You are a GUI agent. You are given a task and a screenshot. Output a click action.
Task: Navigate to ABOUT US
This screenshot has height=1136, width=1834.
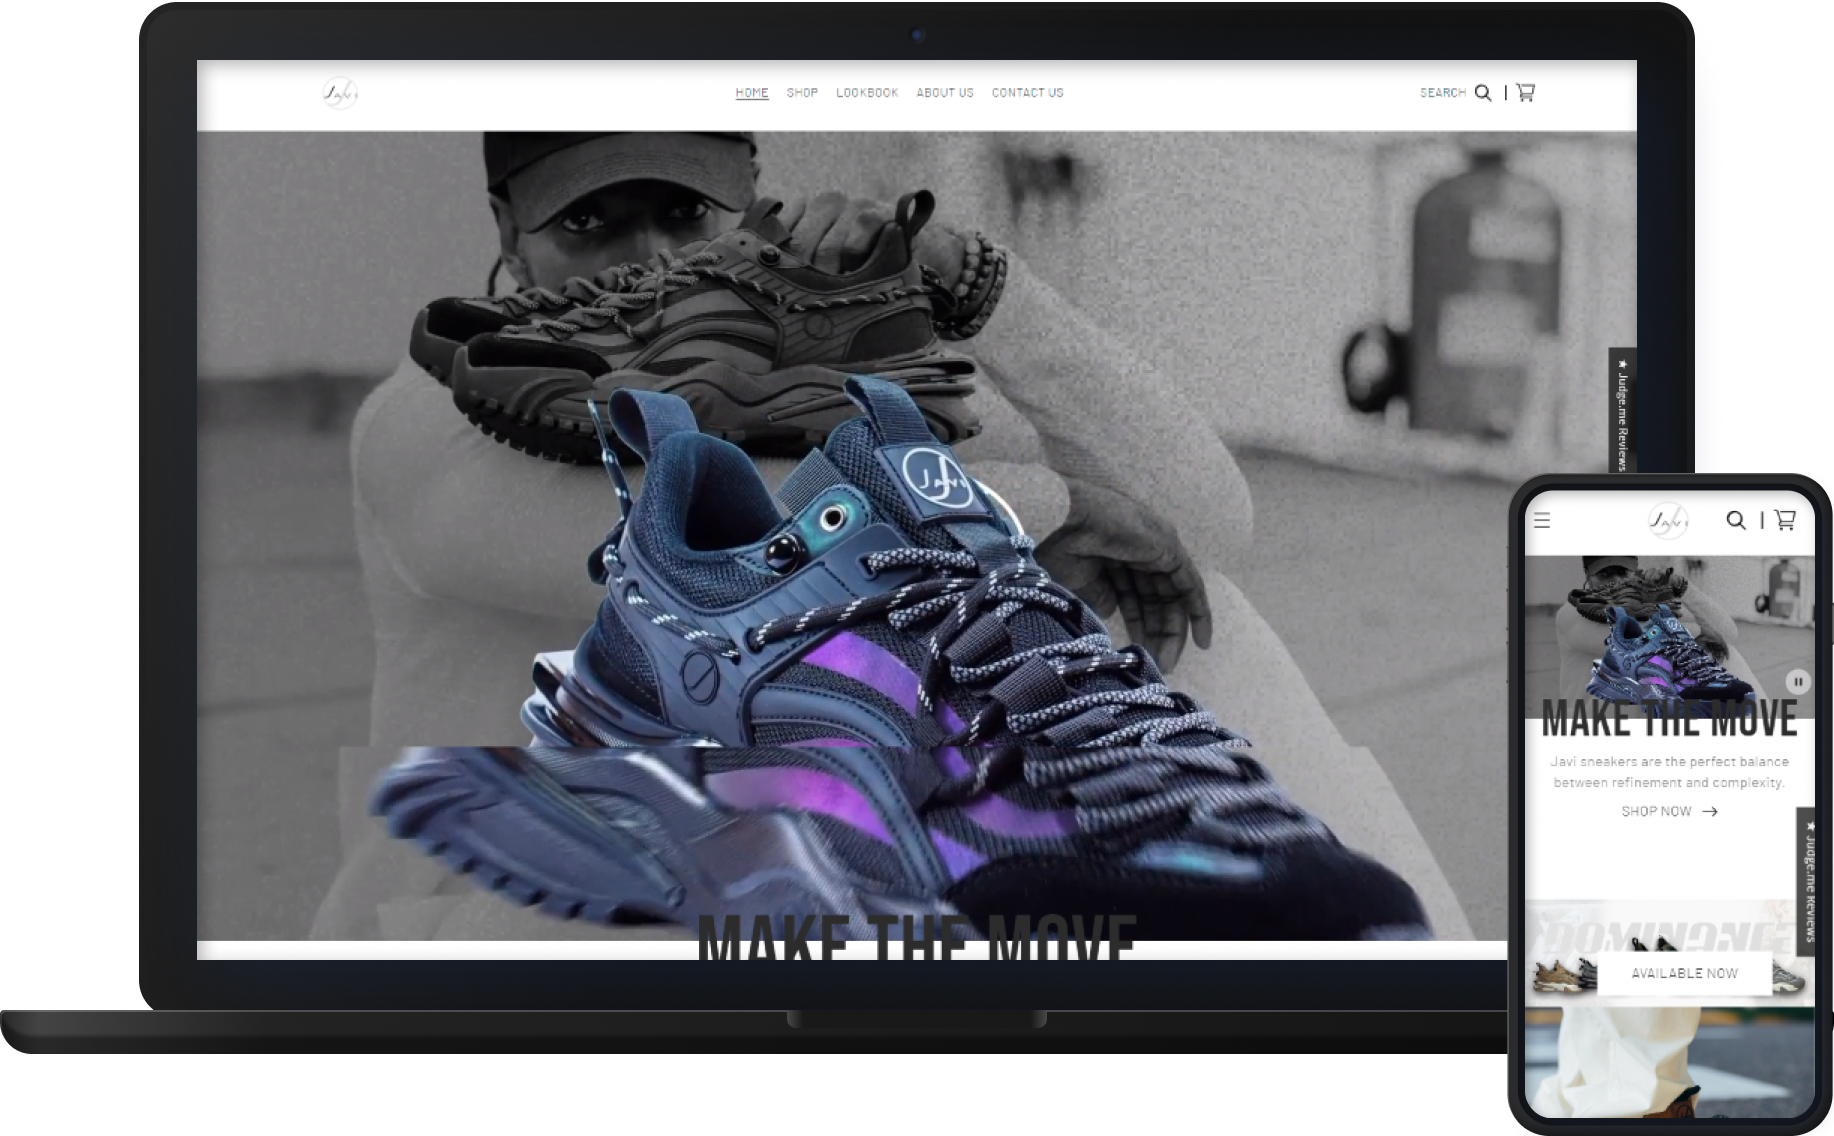(x=945, y=93)
